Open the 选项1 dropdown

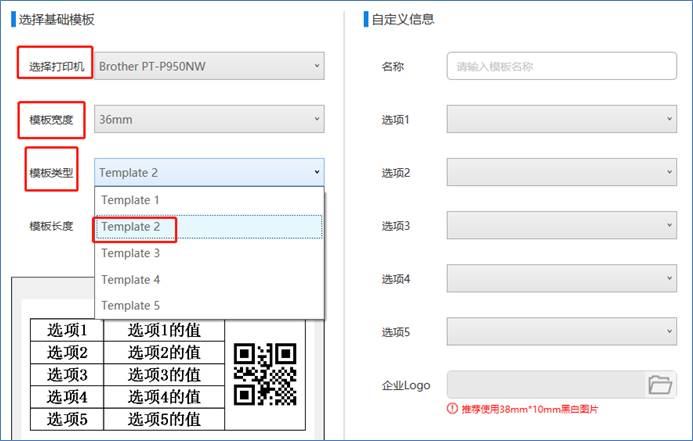click(x=562, y=119)
